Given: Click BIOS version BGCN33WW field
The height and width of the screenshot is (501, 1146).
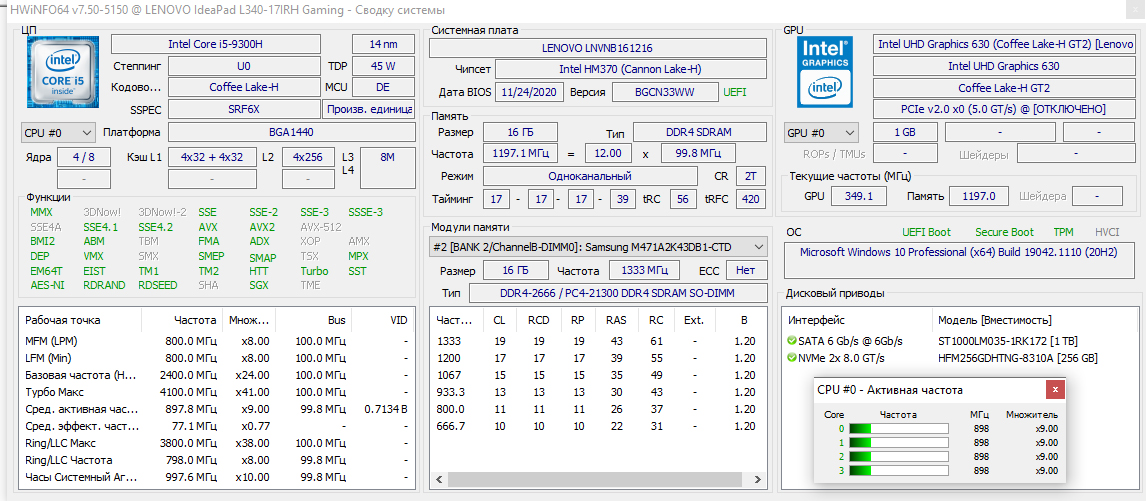Looking at the screenshot, I should click(664, 92).
